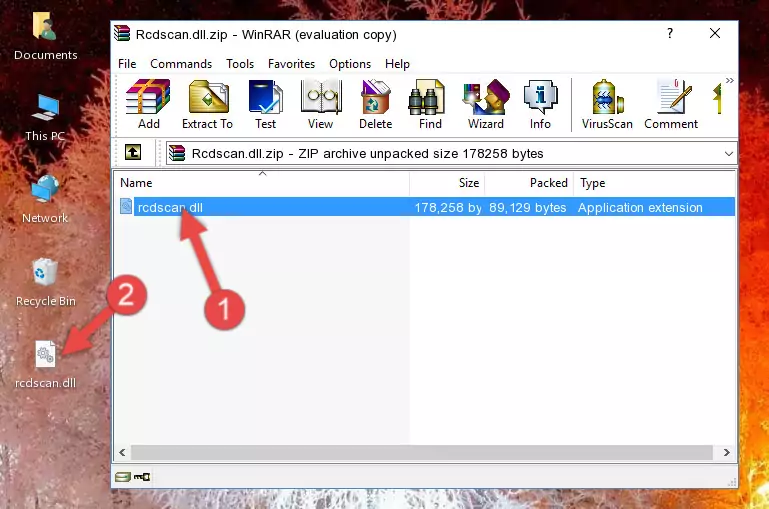
Task: Click the '178,258' size cell
Action: tap(447, 207)
